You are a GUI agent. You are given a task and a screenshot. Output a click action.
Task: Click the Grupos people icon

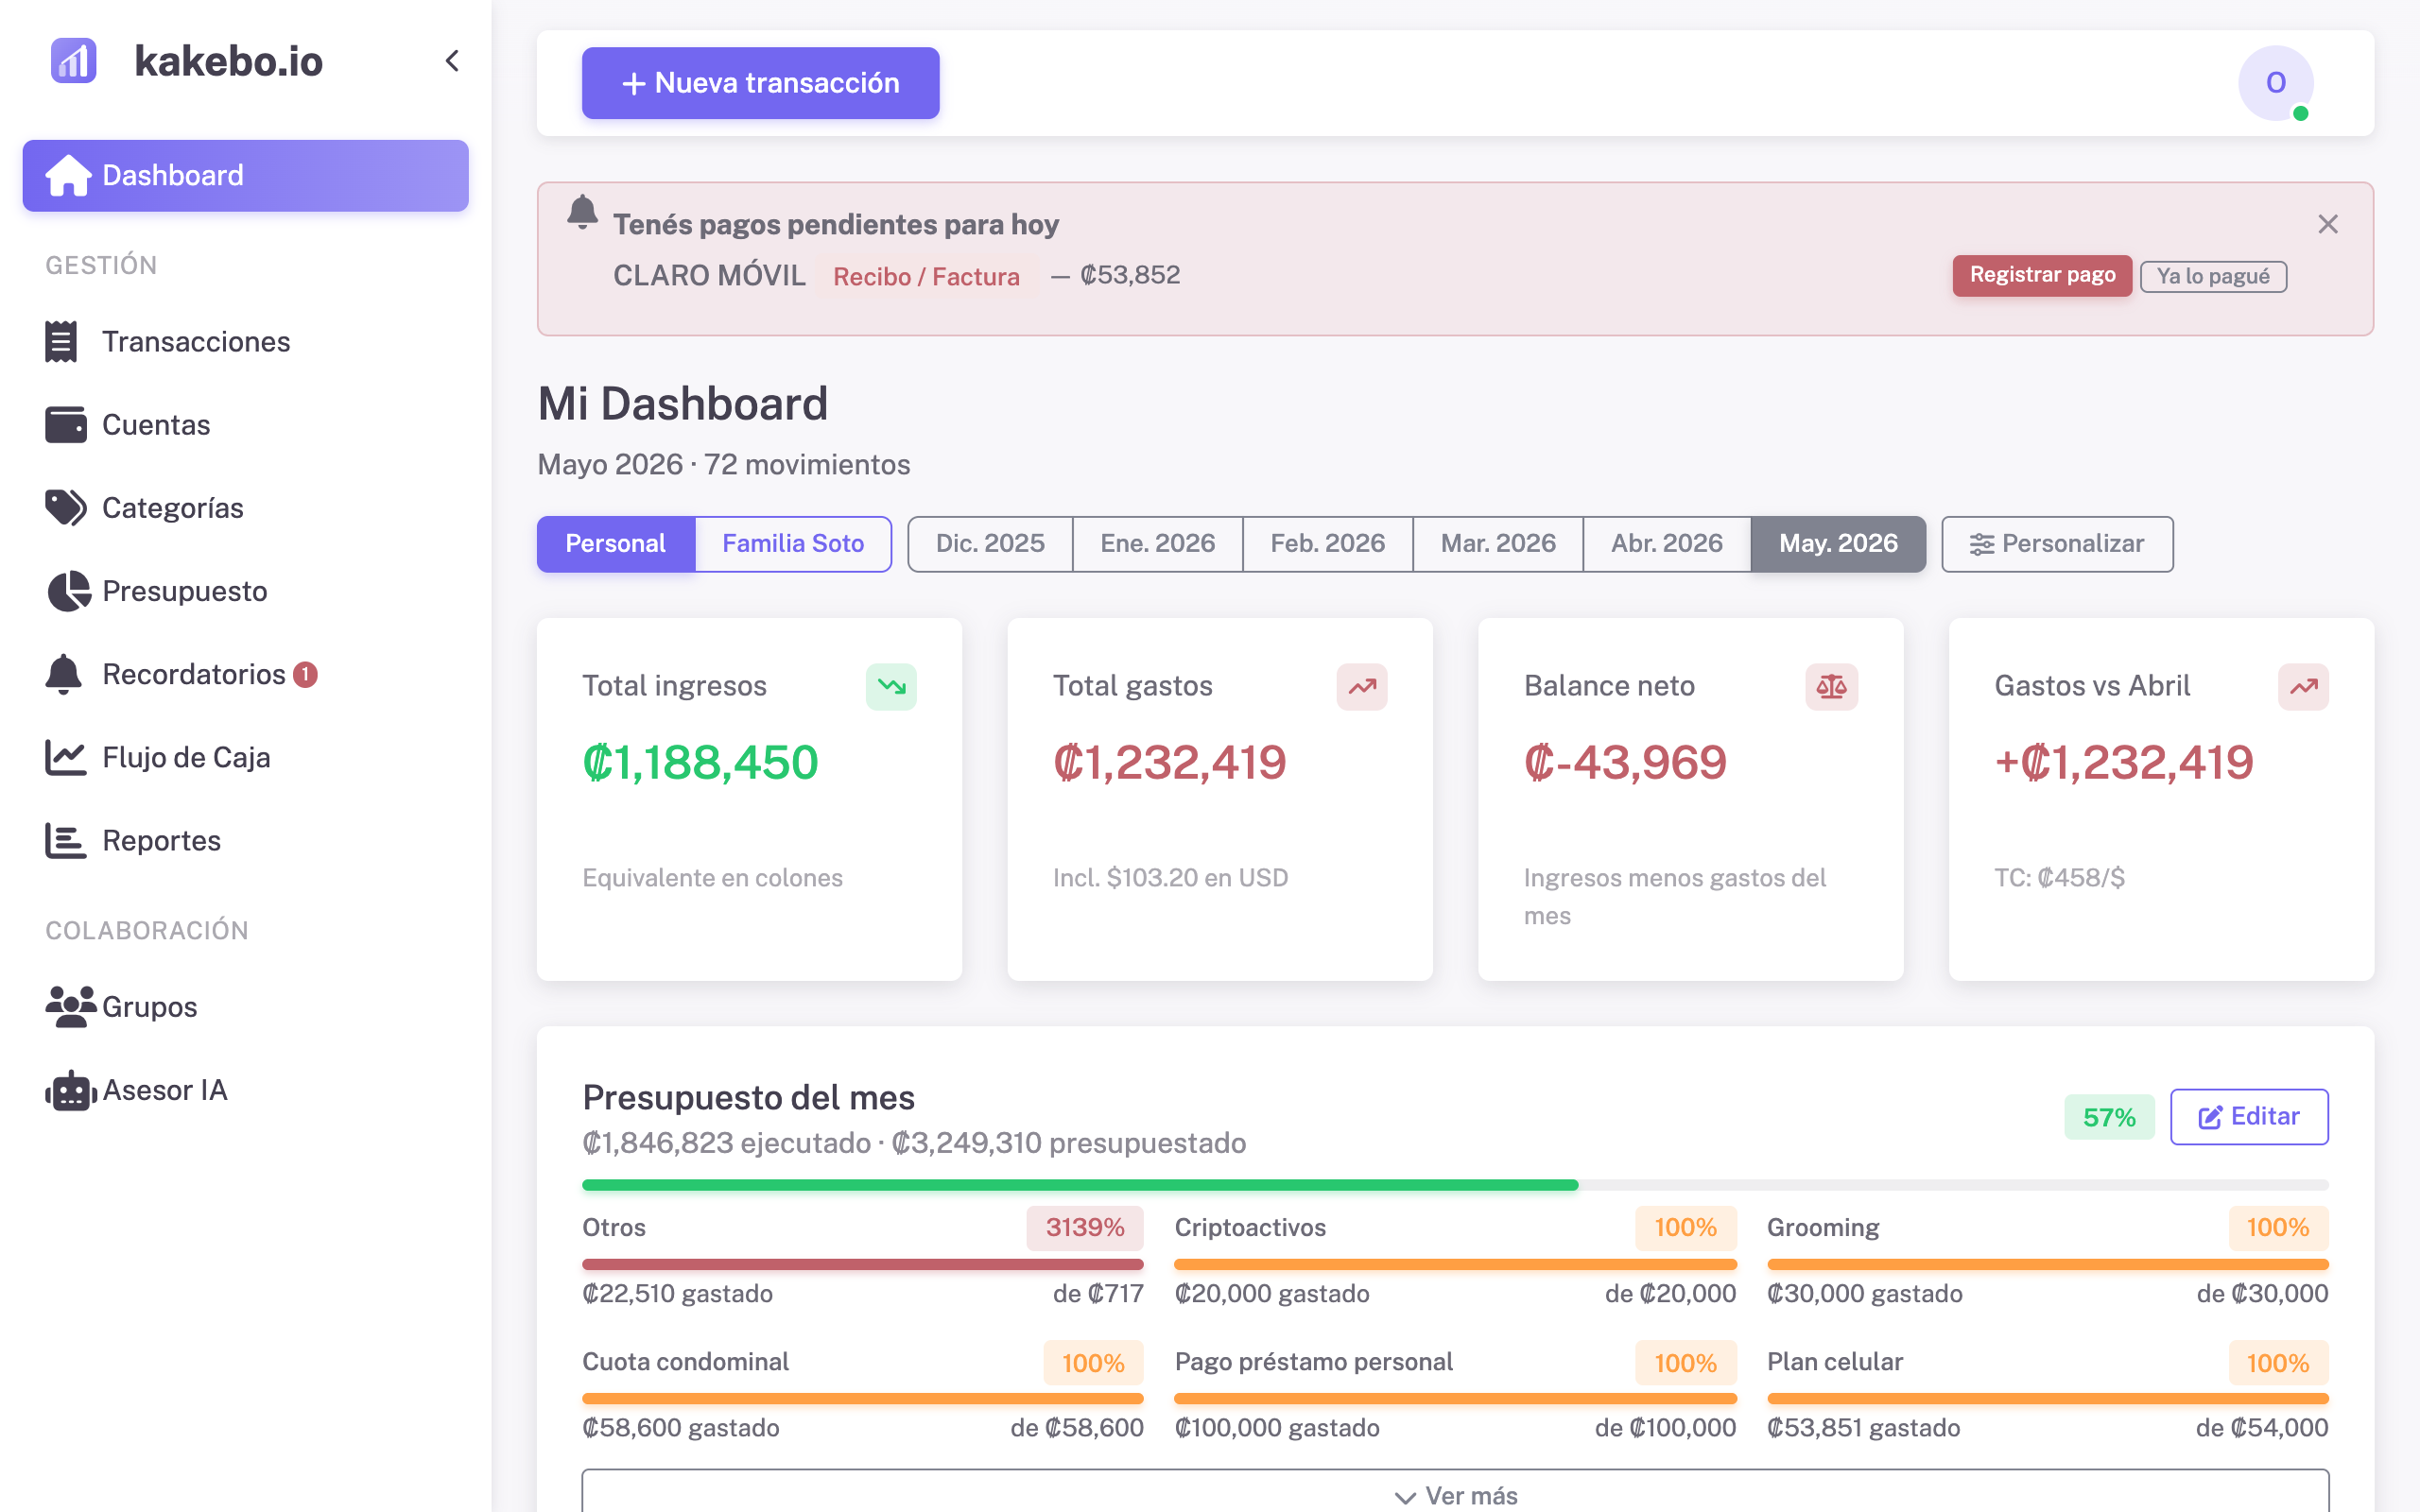click(70, 1006)
